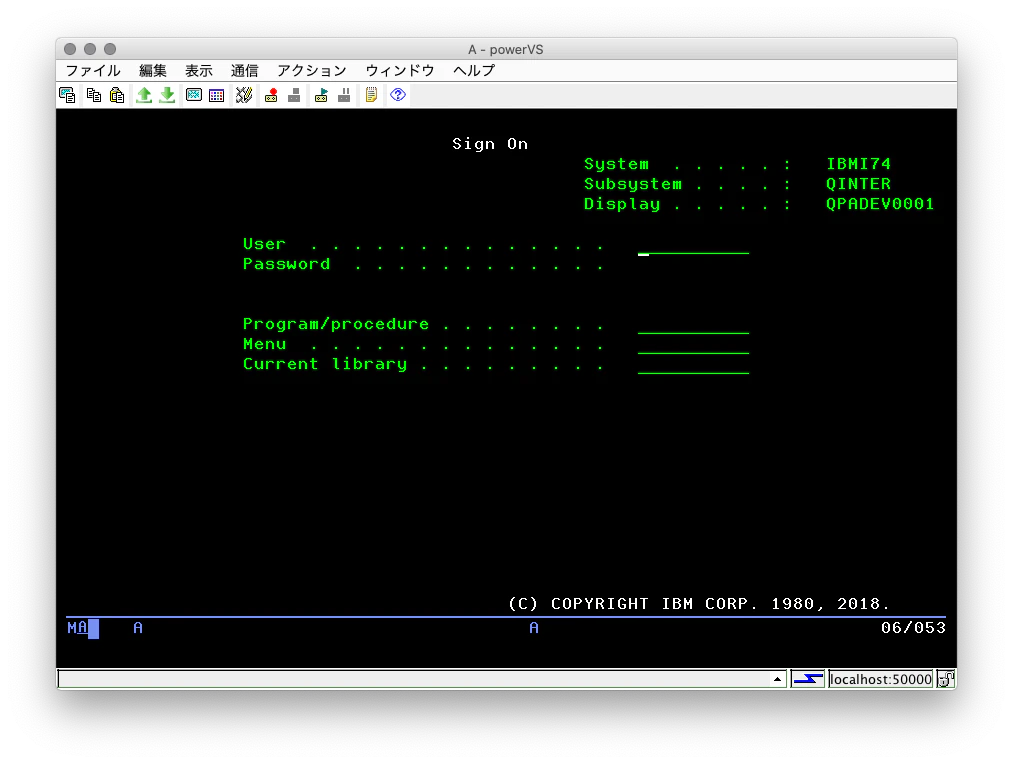
Task: Open the アクション menu
Action: tap(312, 70)
